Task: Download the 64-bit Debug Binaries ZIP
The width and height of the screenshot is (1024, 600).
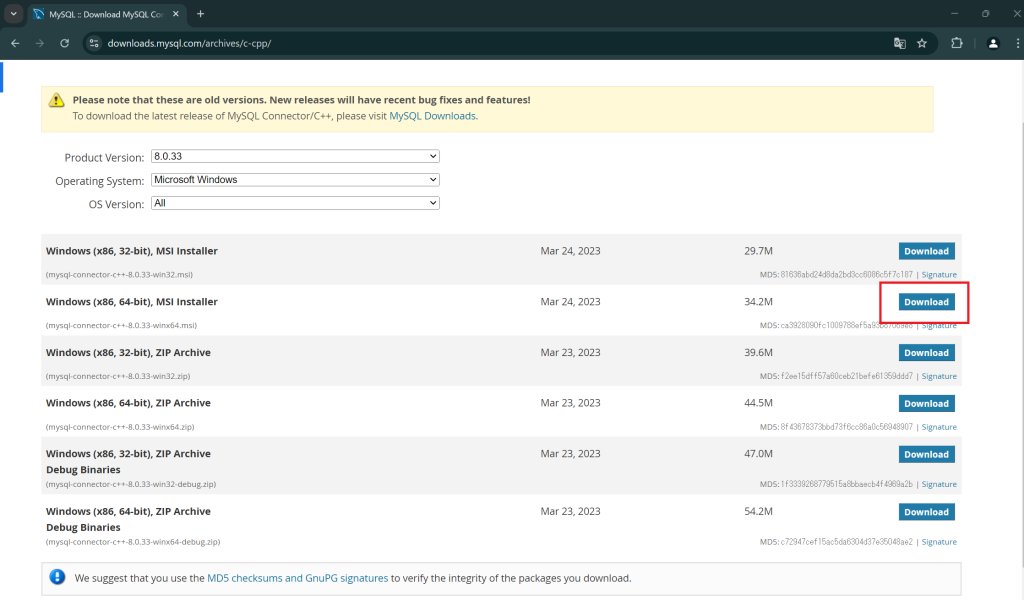Action: [926, 512]
